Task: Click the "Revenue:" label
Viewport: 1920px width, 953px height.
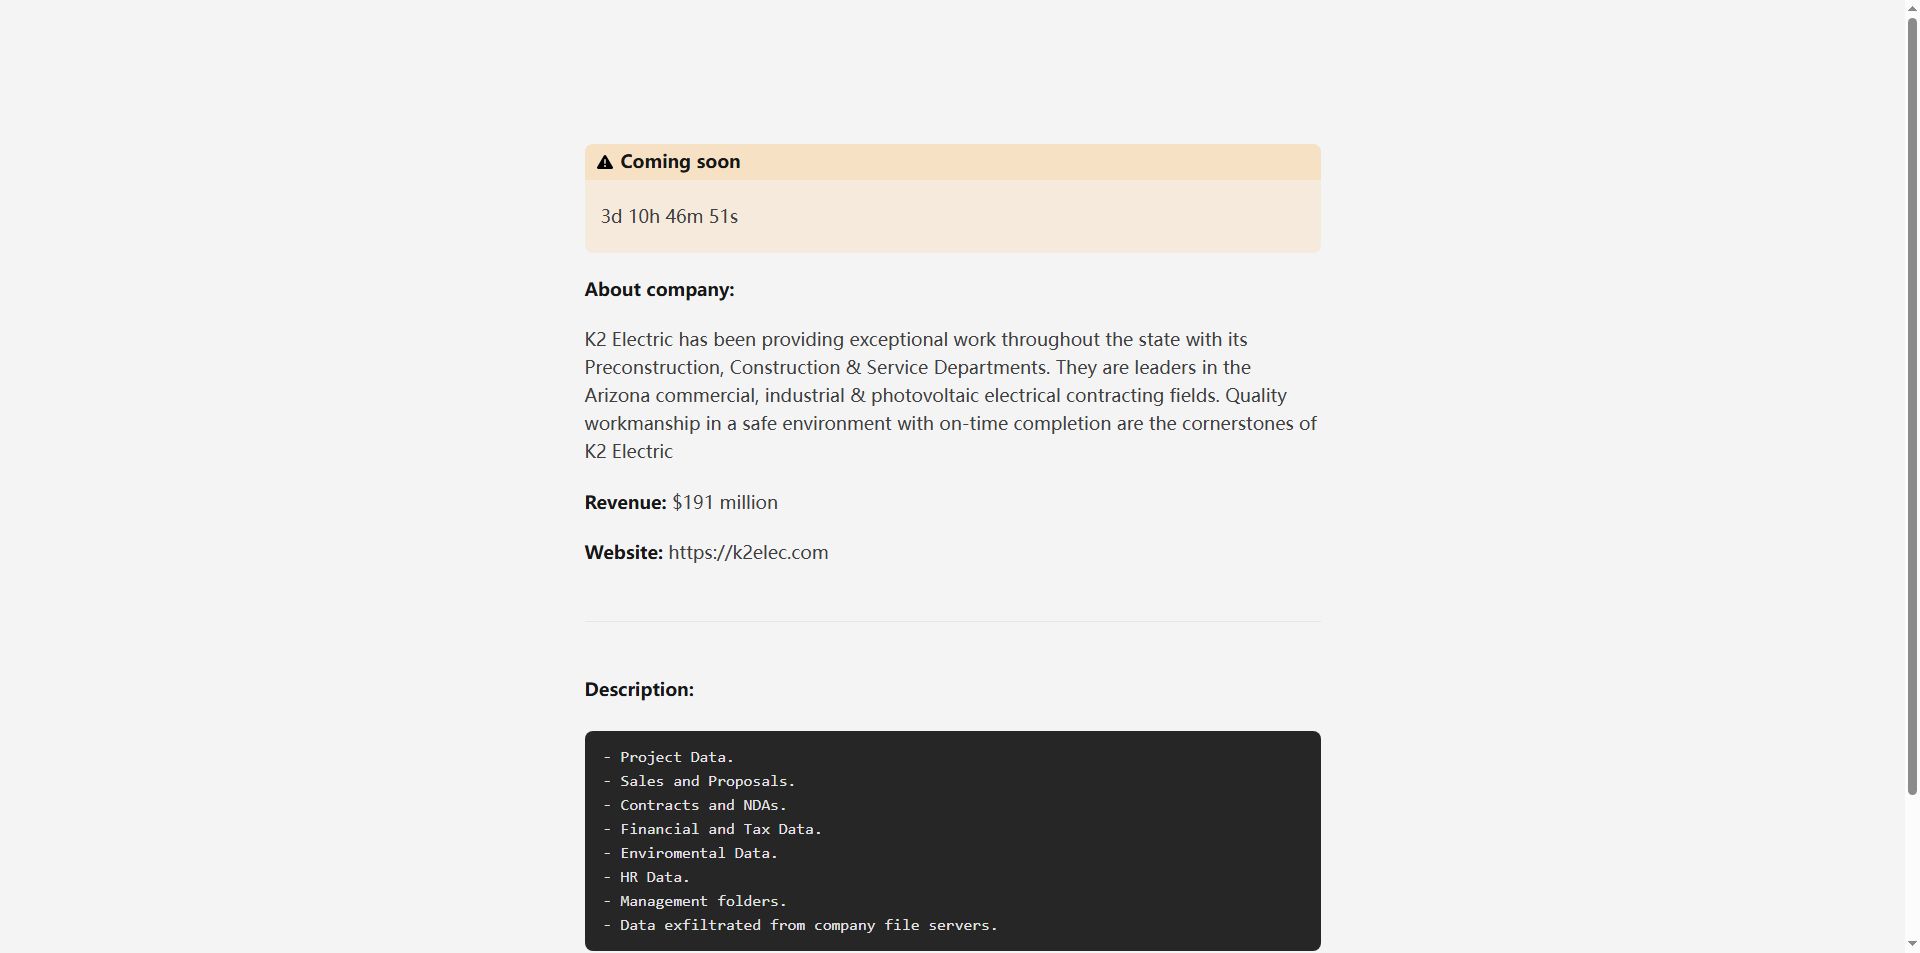Action: [x=625, y=503]
